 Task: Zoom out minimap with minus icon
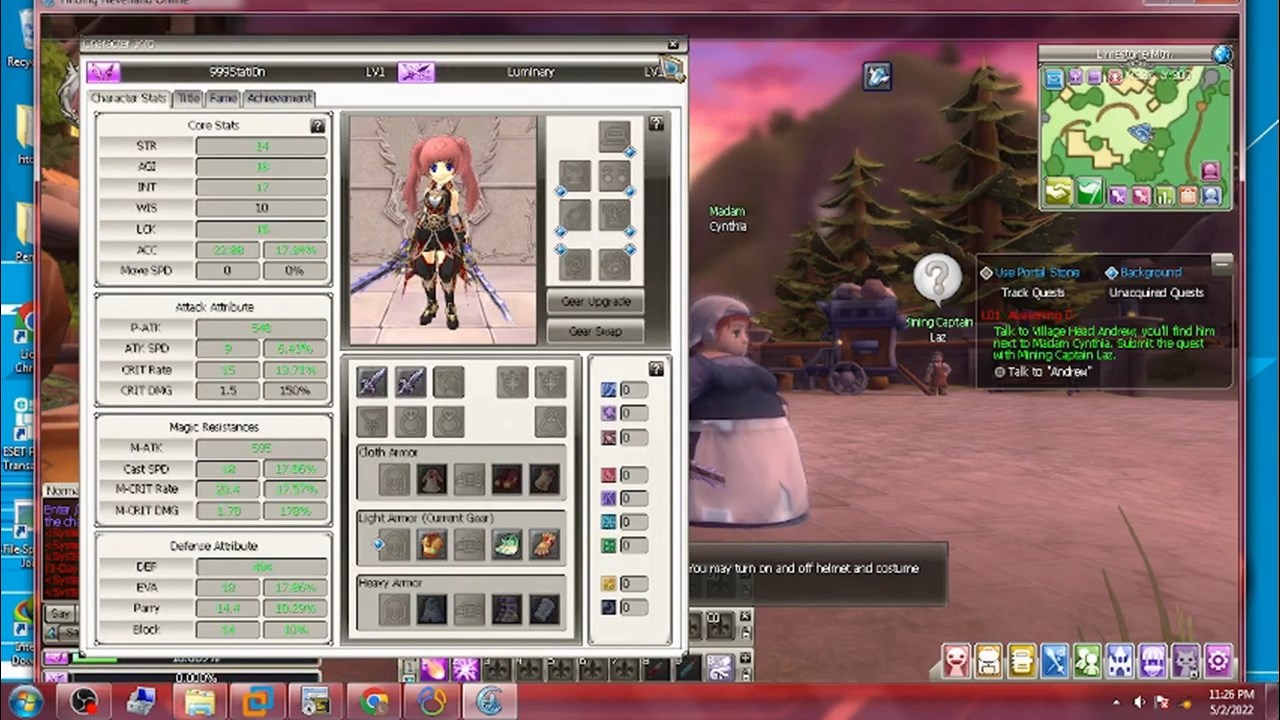click(x=1096, y=76)
